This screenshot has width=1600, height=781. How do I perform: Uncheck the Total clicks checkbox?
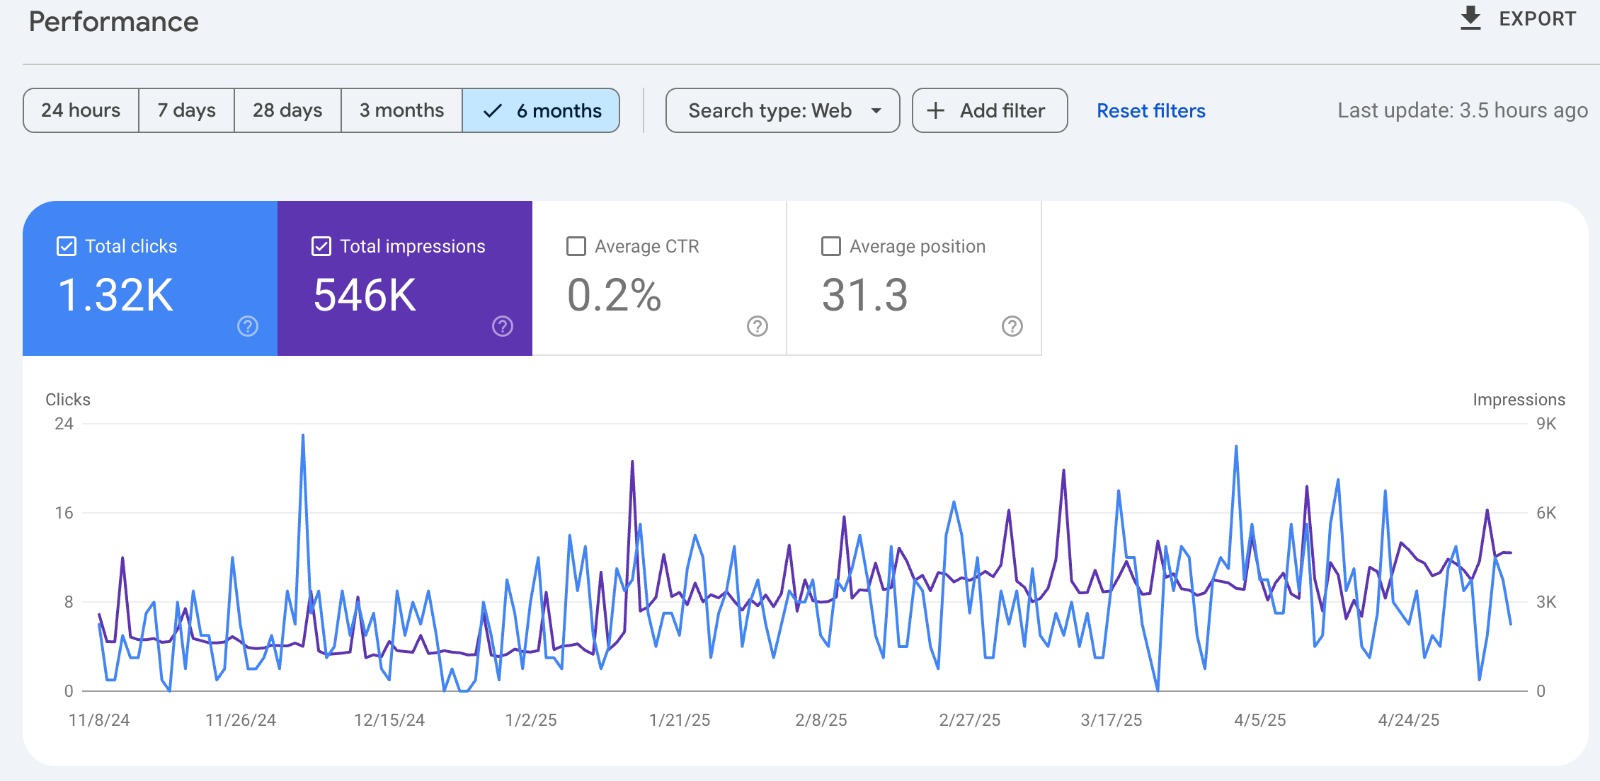[67, 246]
